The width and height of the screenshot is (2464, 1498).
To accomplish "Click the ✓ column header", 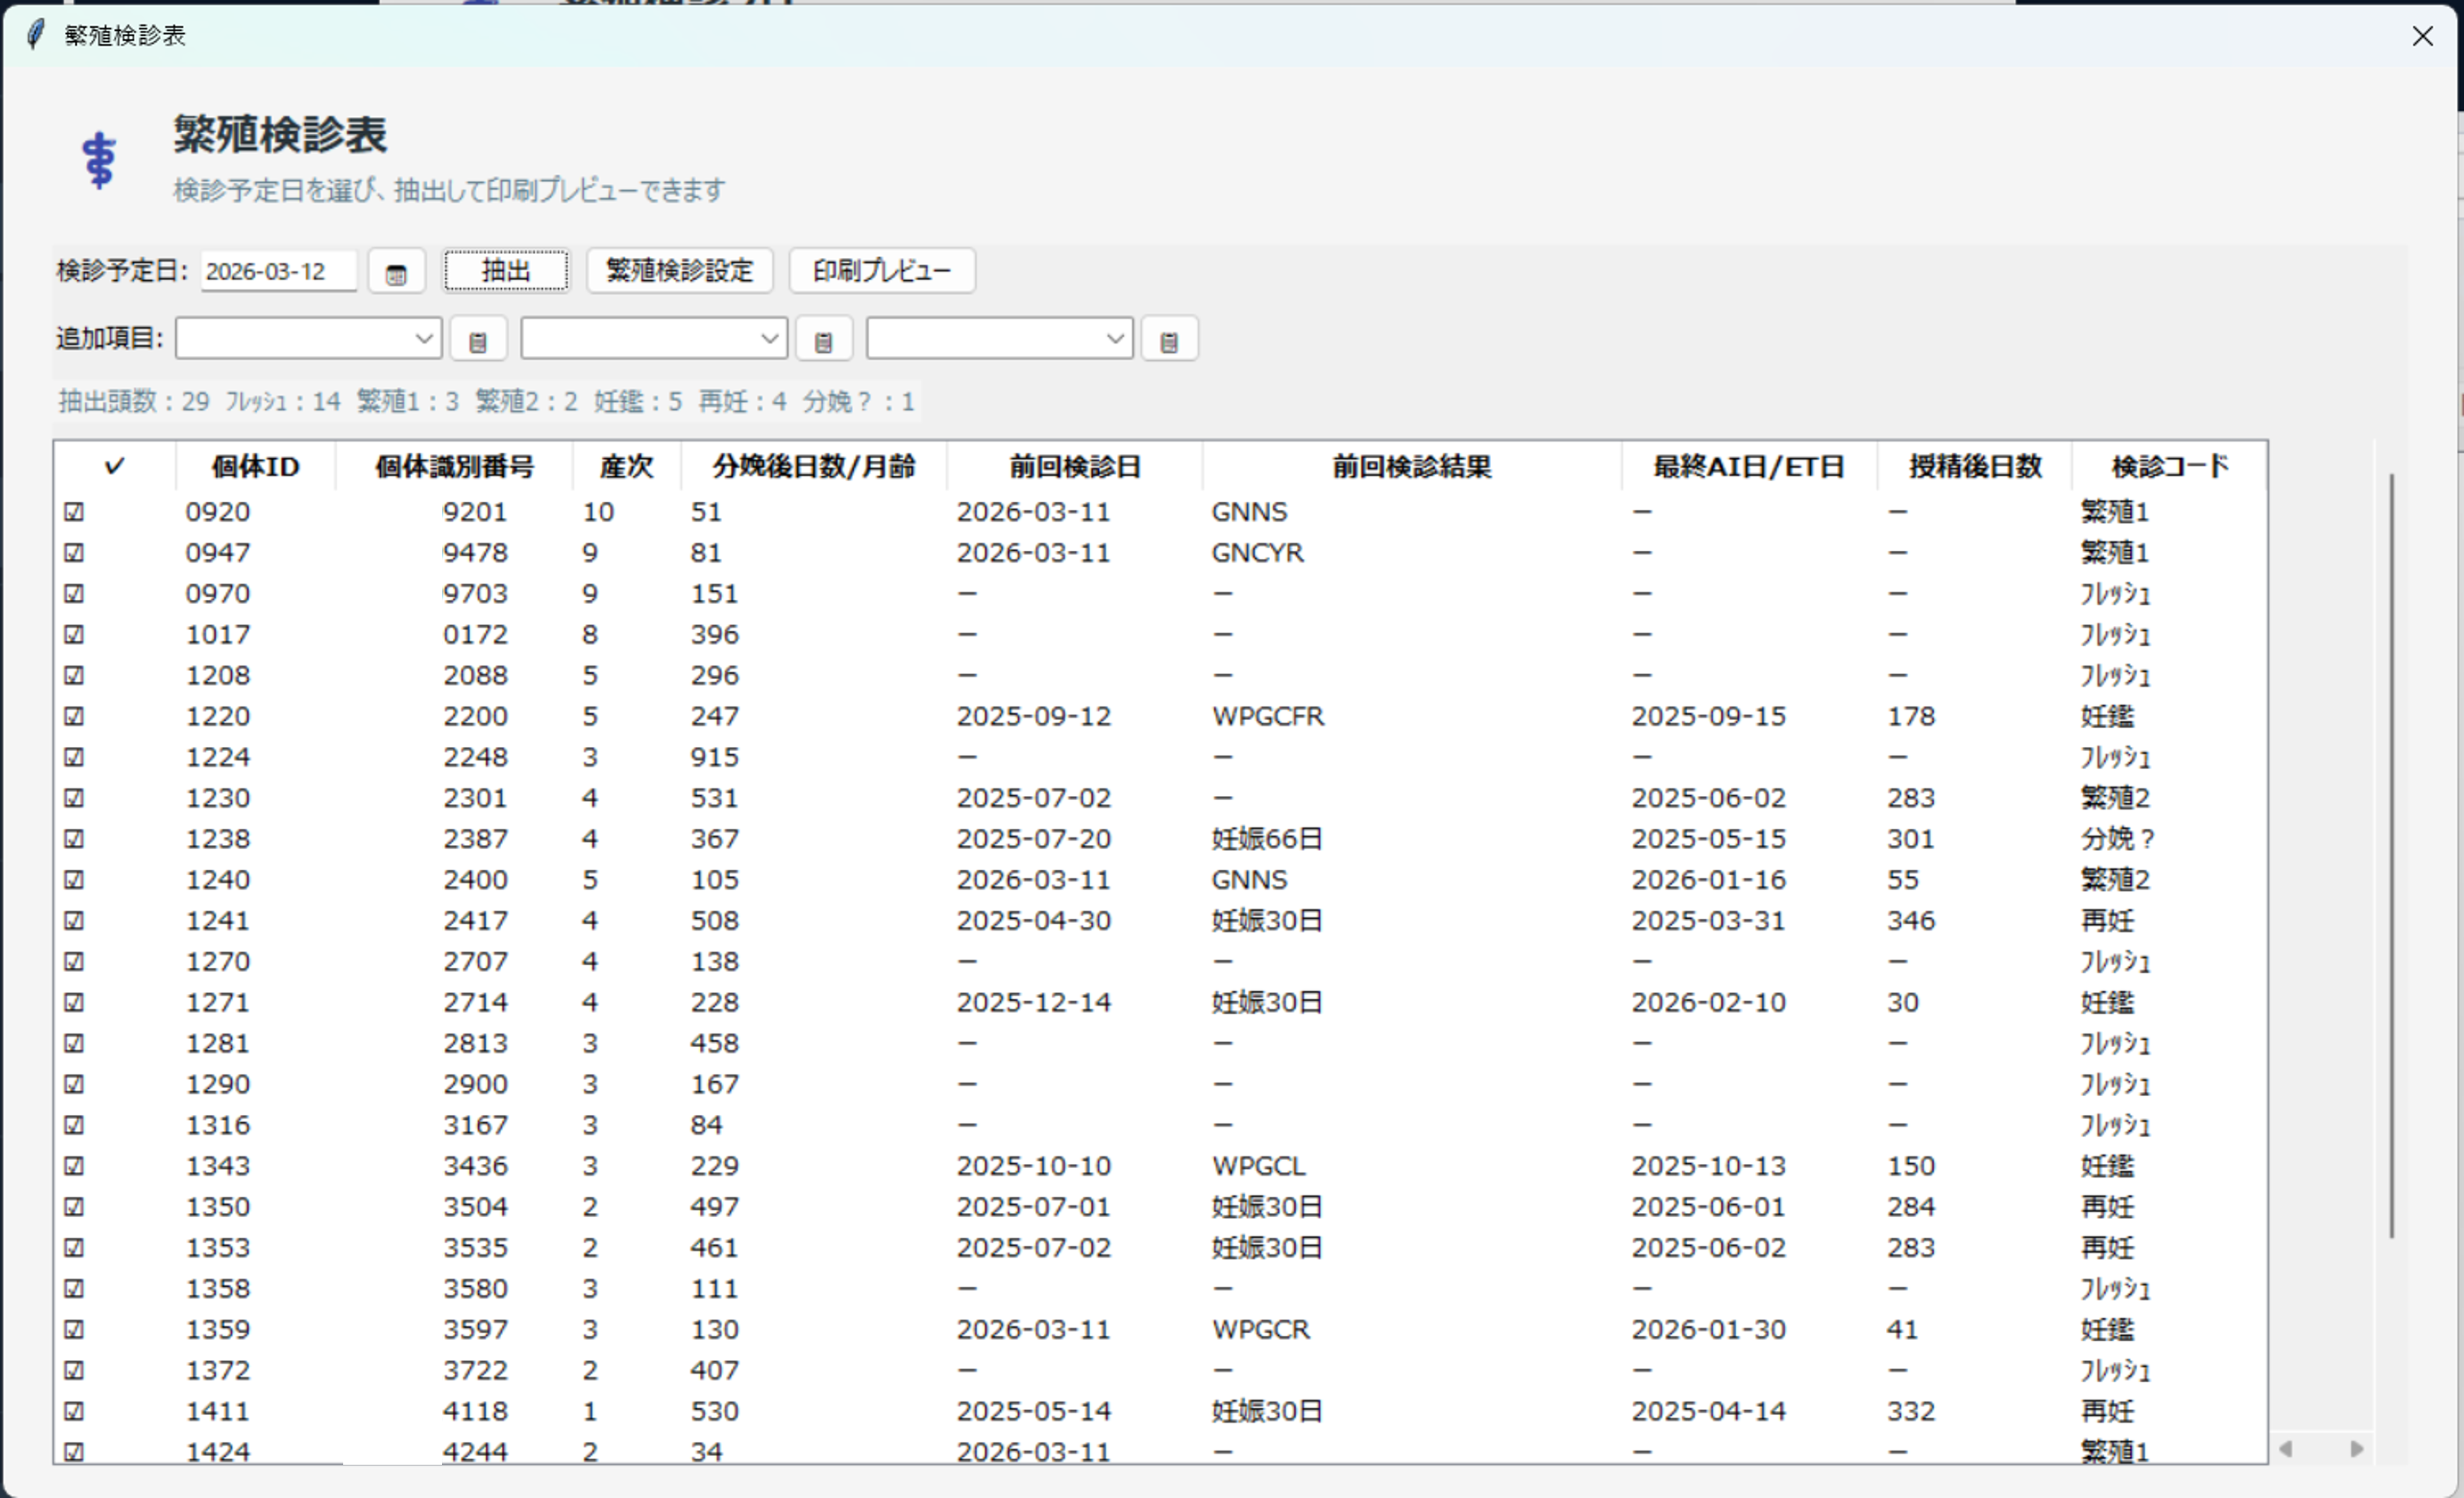I will click(115, 466).
